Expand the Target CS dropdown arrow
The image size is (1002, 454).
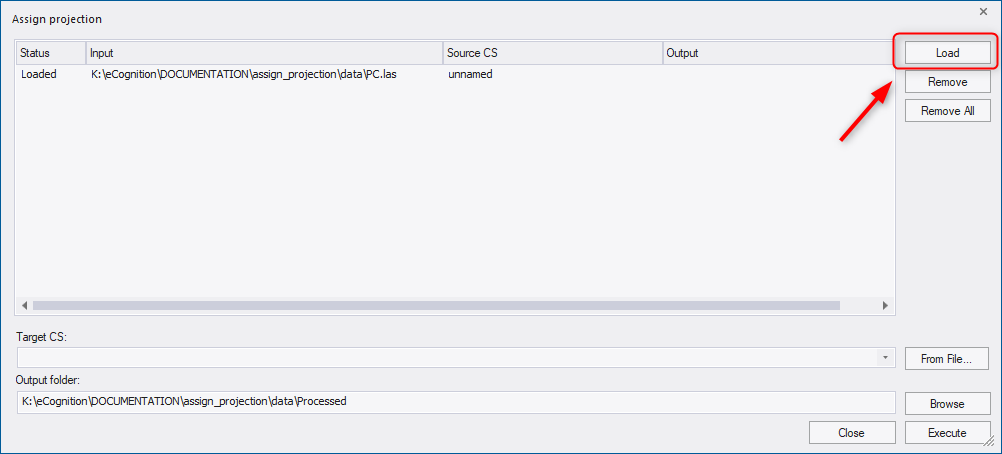coord(885,358)
